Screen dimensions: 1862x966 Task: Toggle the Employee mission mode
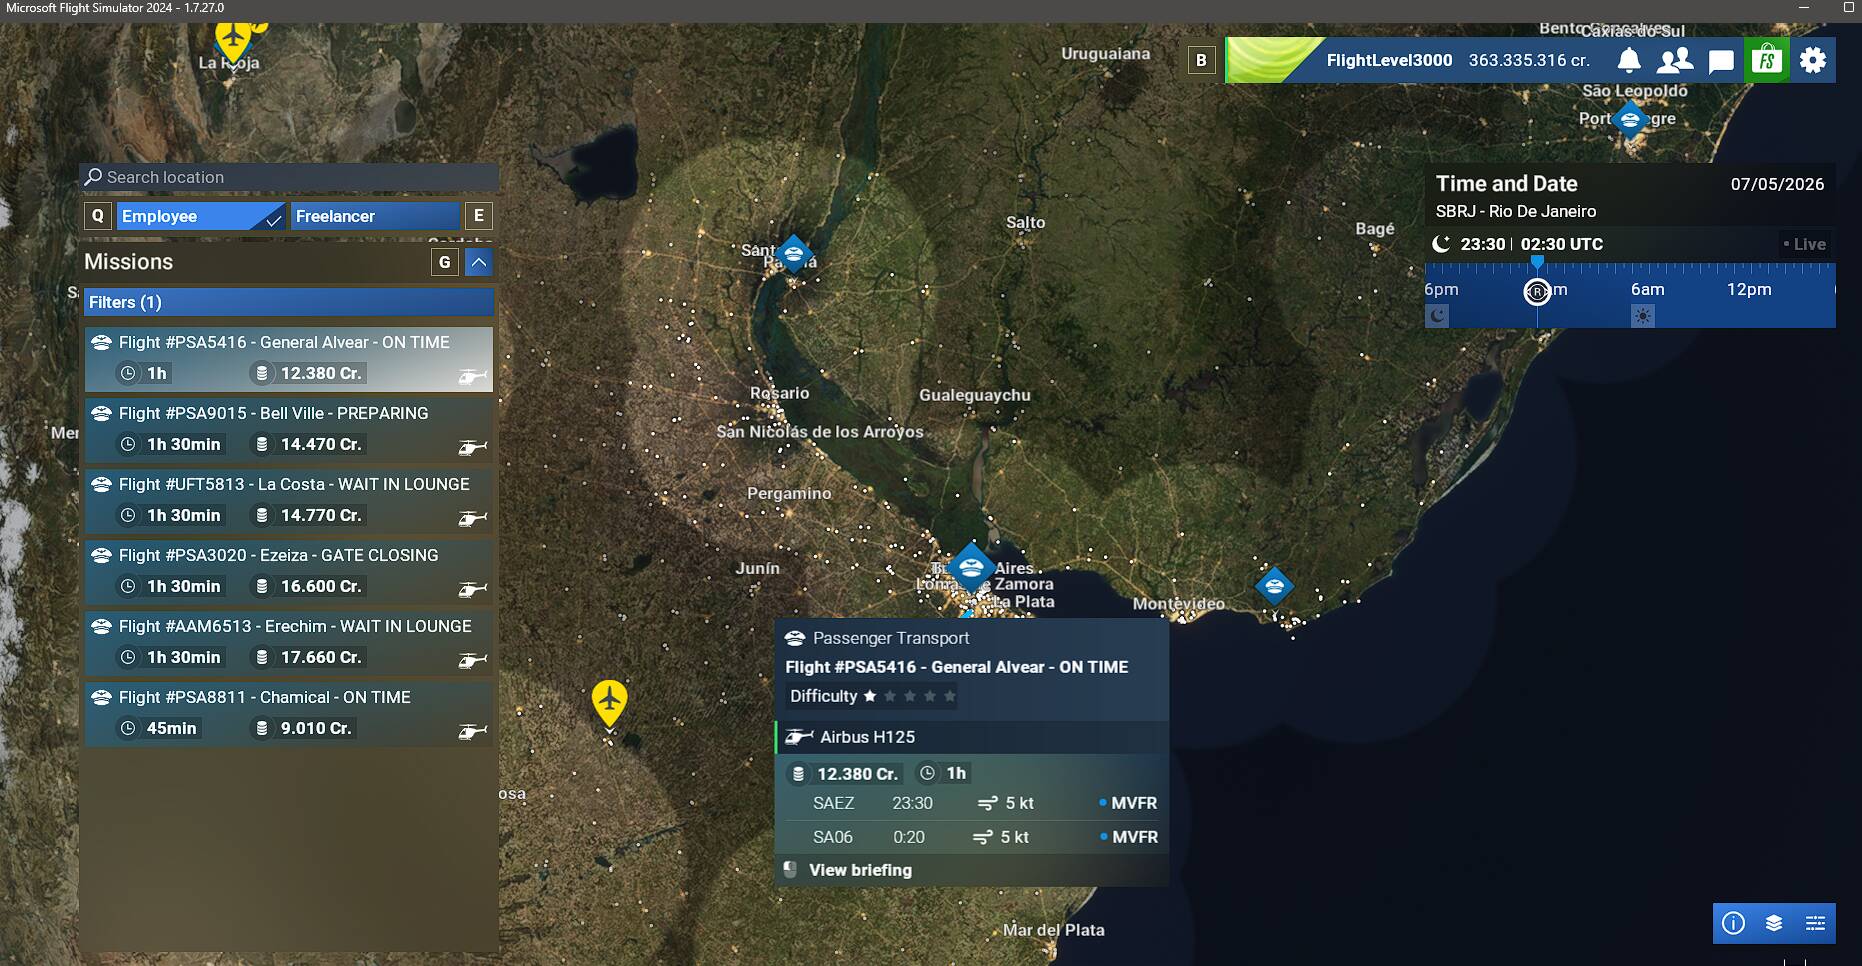[x=200, y=216]
